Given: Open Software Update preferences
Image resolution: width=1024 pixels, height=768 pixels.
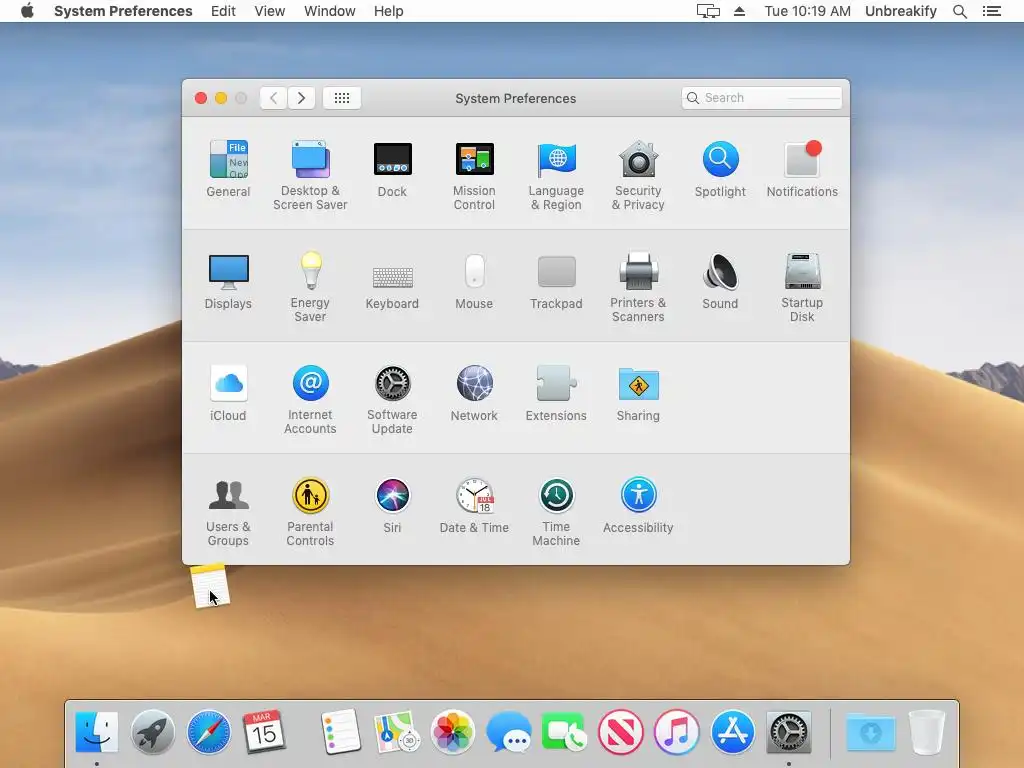Looking at the screenshot, I should tap(392, 400).
